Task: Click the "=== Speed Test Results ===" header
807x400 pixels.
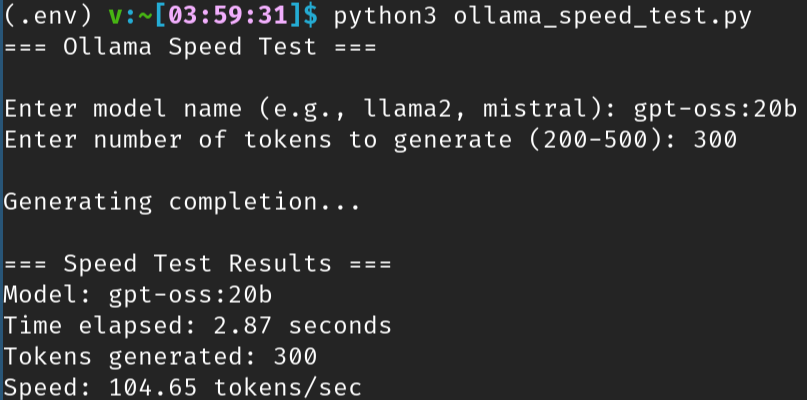Action: point(198,264)
